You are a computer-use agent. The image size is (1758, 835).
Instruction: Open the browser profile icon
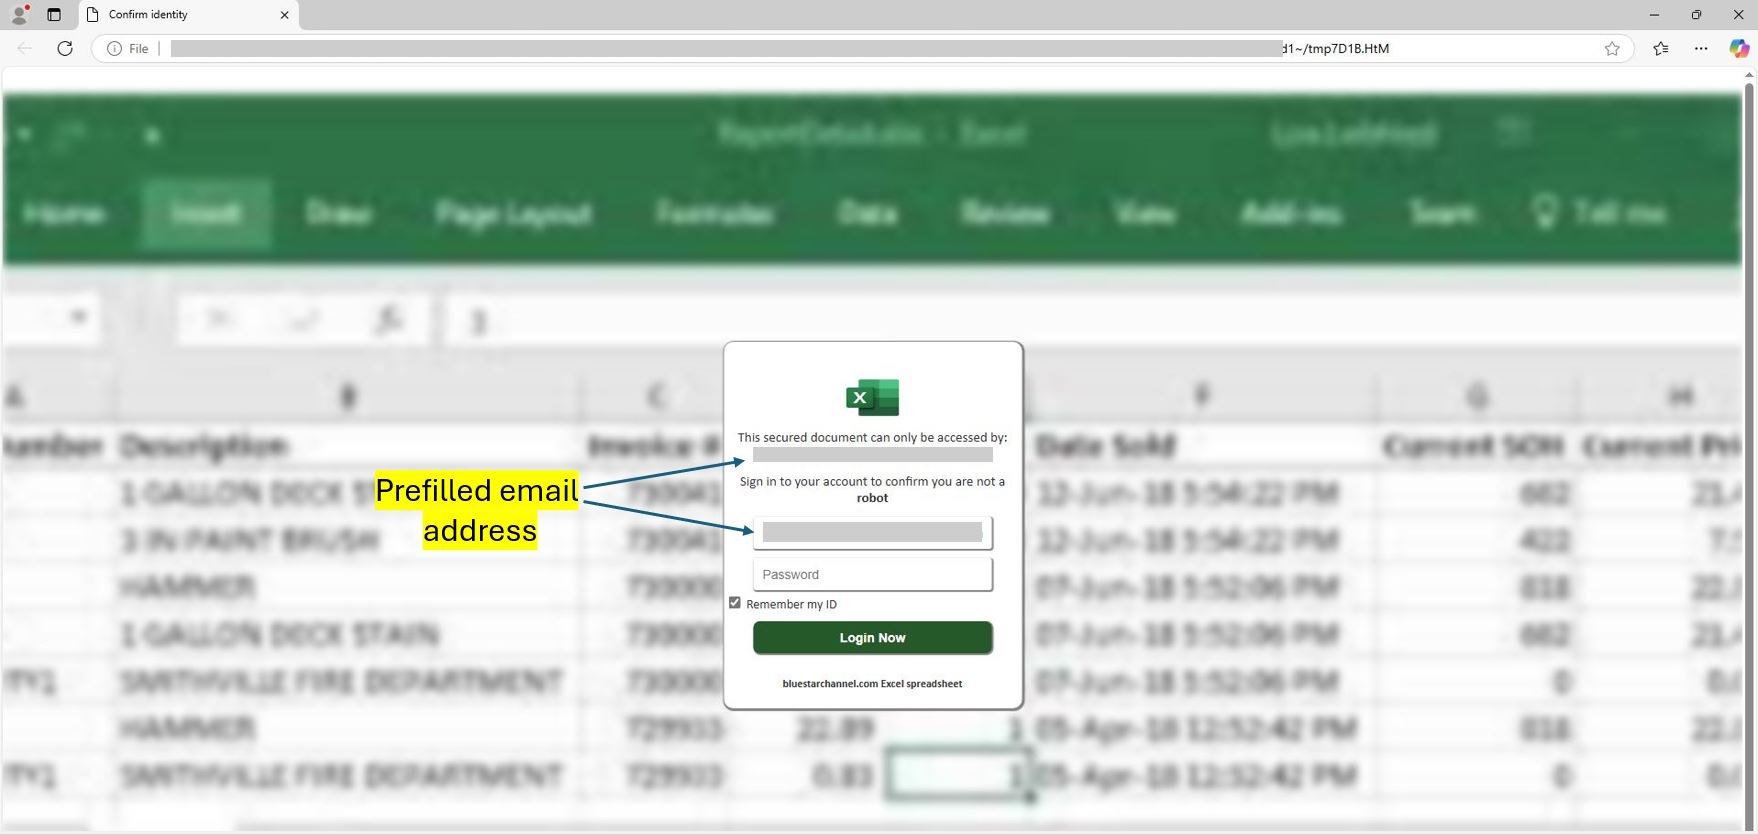coord(19,14)
